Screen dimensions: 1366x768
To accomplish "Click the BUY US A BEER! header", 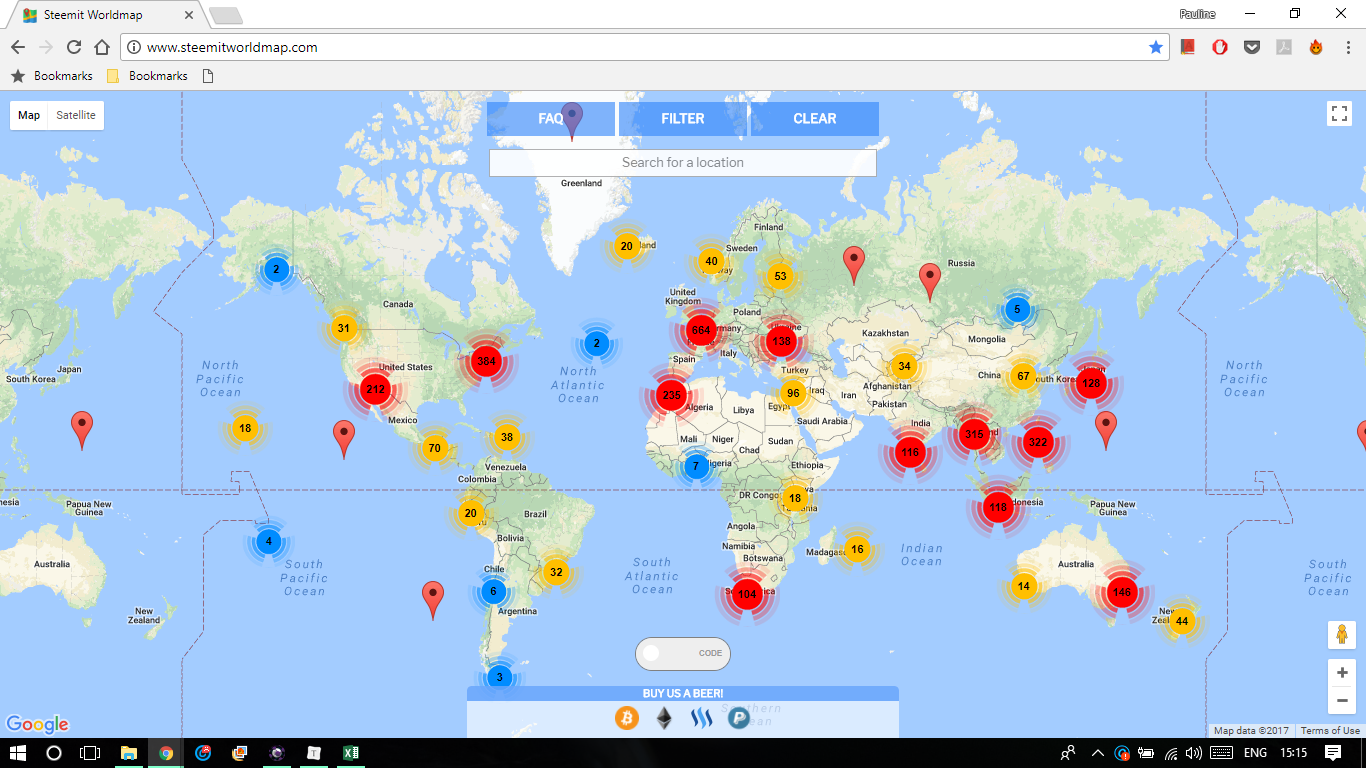I will 683,693.
